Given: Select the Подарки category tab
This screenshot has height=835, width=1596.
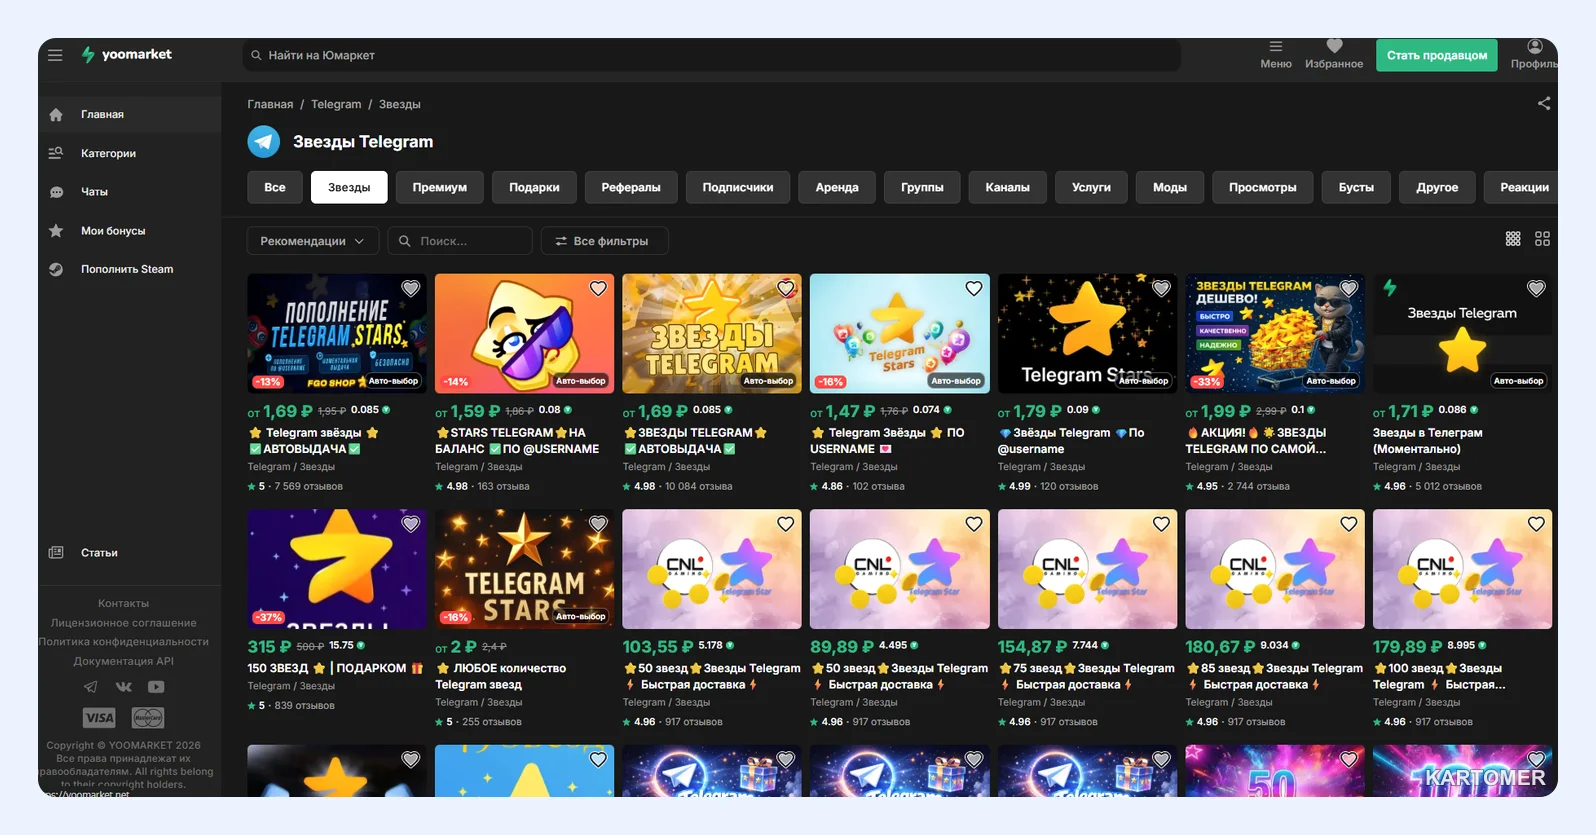Looking at the screenshot, I should pyautogui.click(x=534, y=187).
